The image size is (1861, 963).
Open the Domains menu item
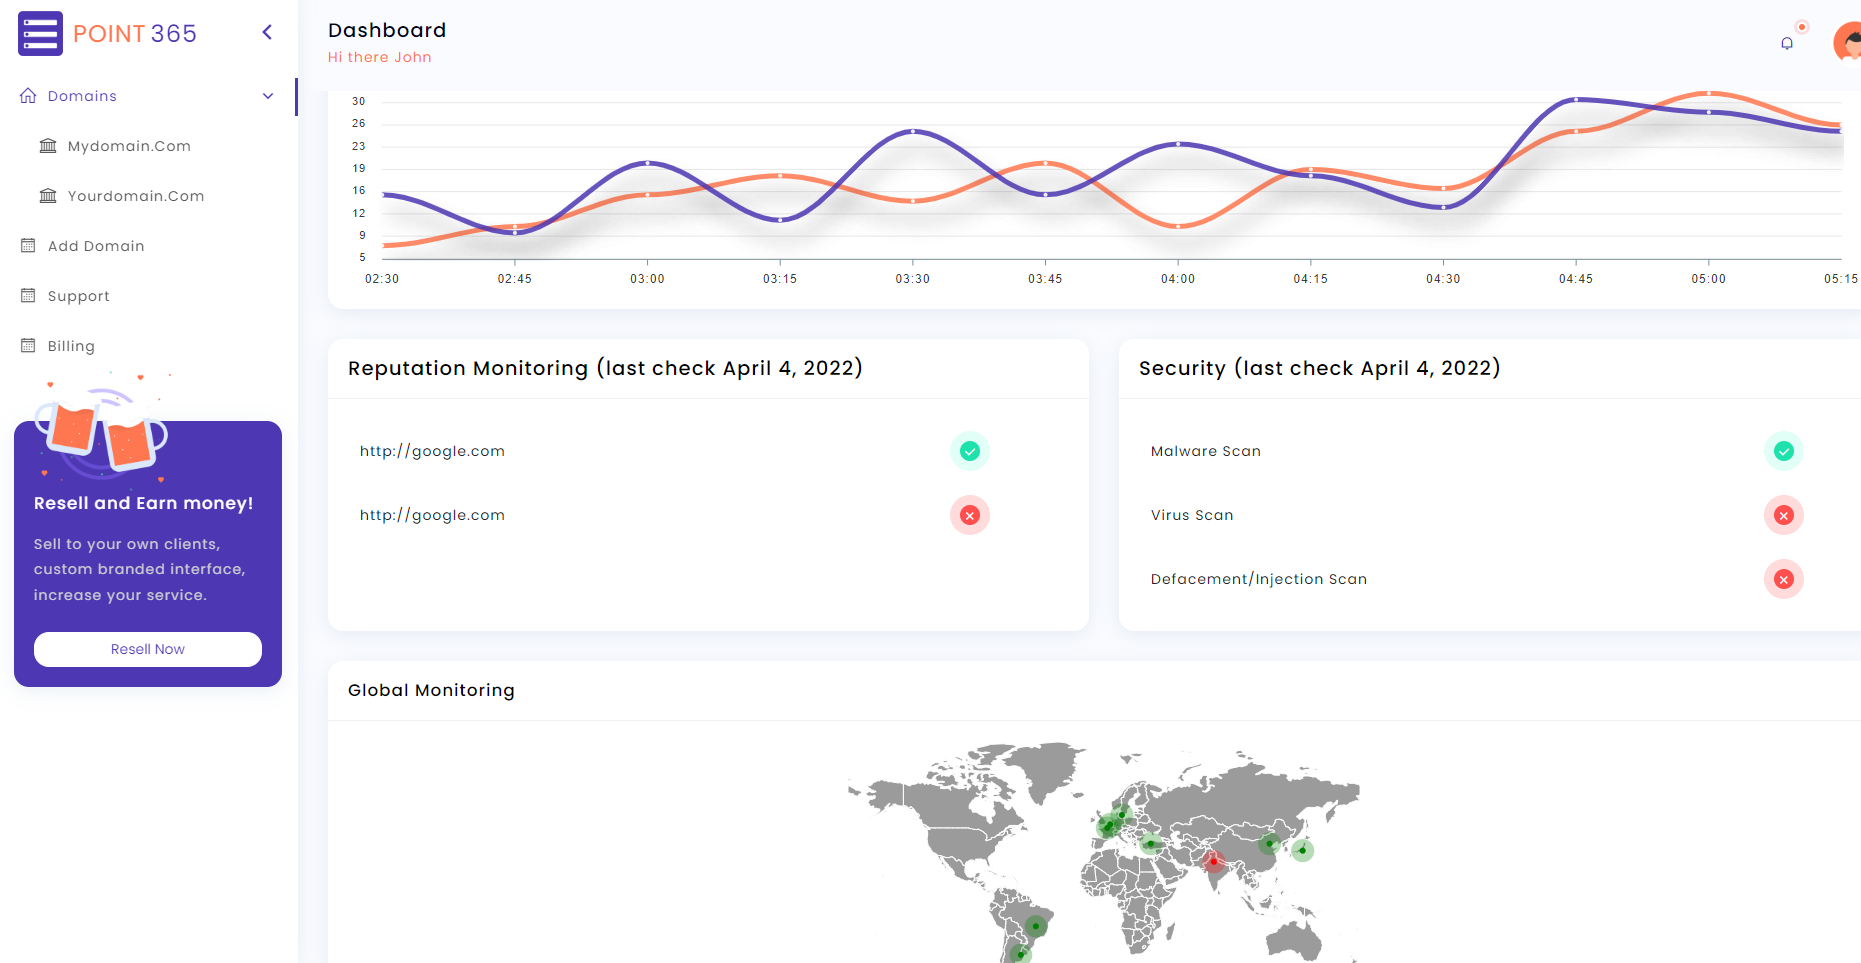coord(82,96)
